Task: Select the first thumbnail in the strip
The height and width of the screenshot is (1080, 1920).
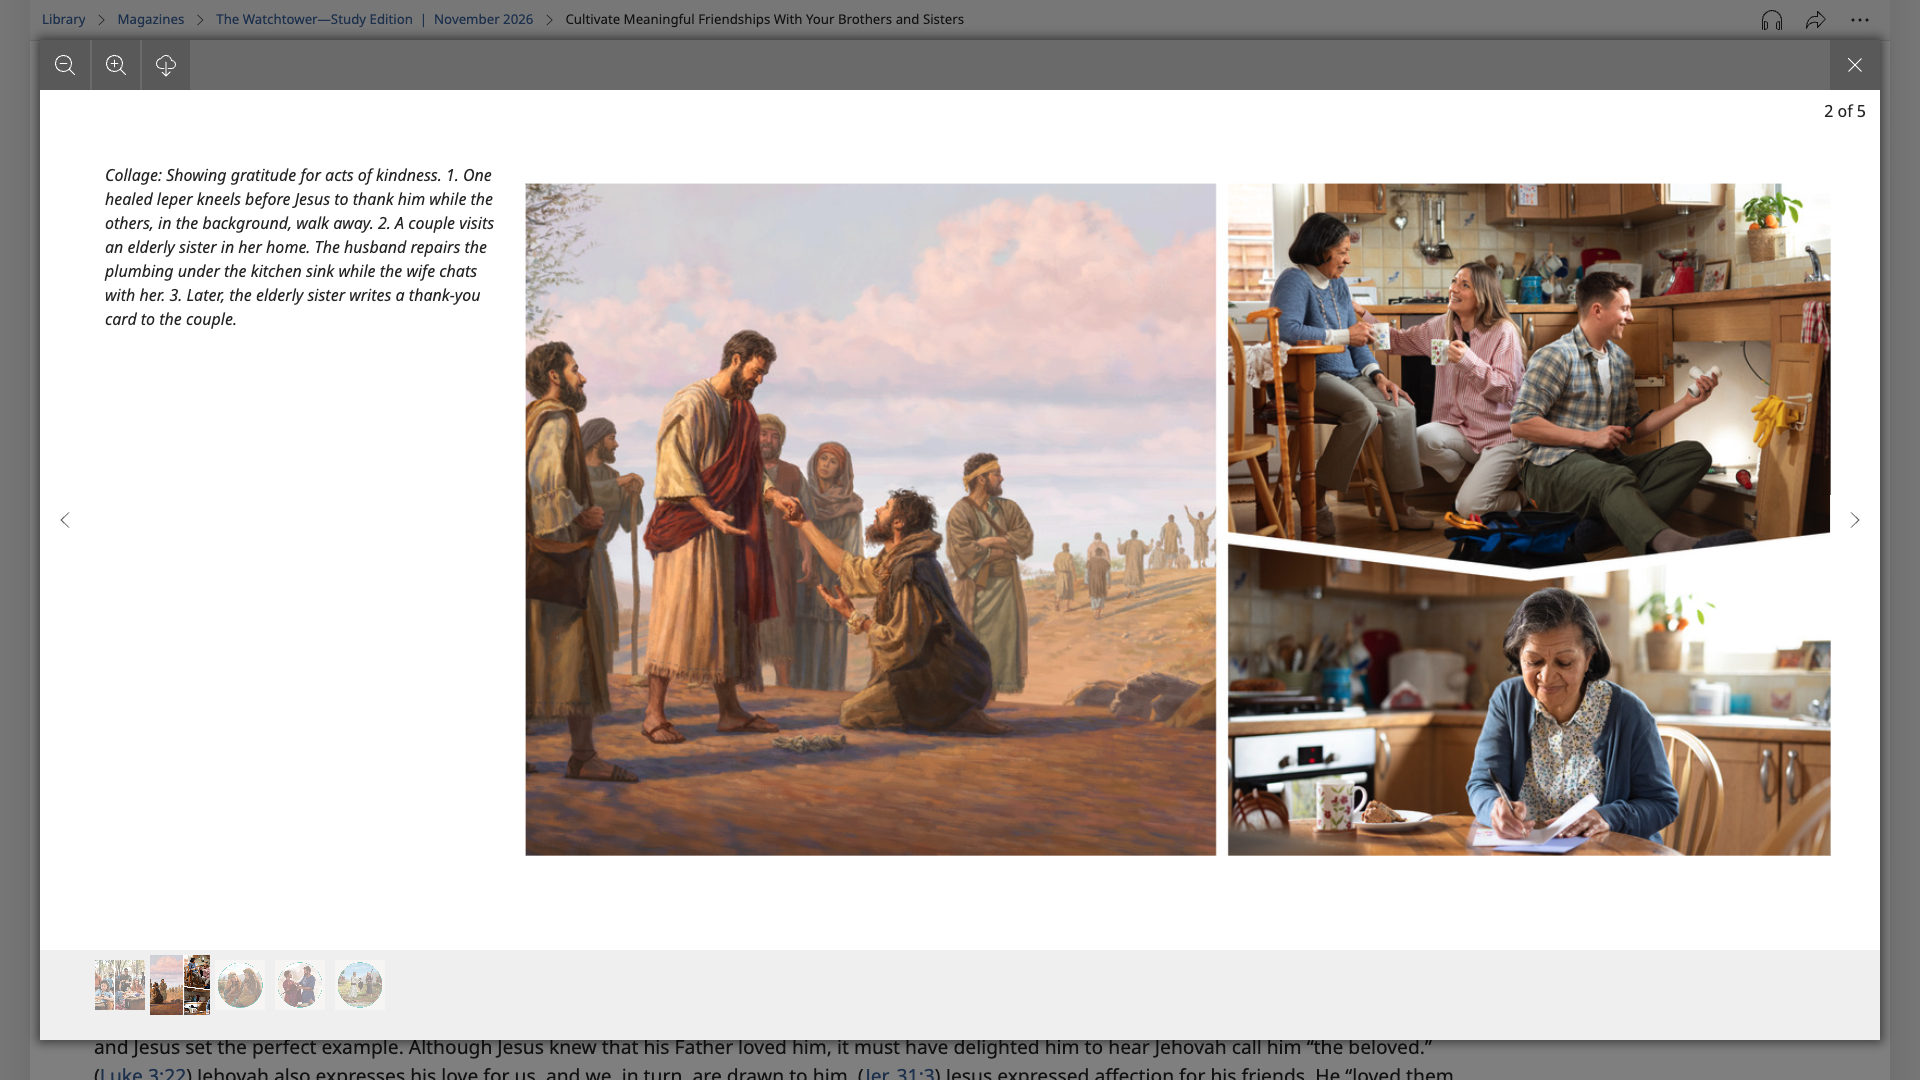Action: point(120,985)
